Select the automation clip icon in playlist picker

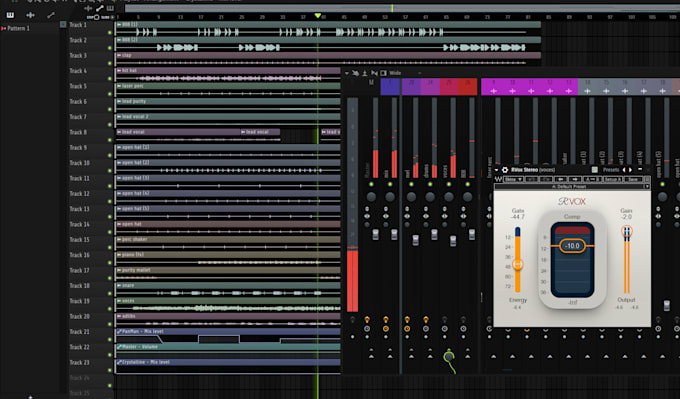coord(51,15)
